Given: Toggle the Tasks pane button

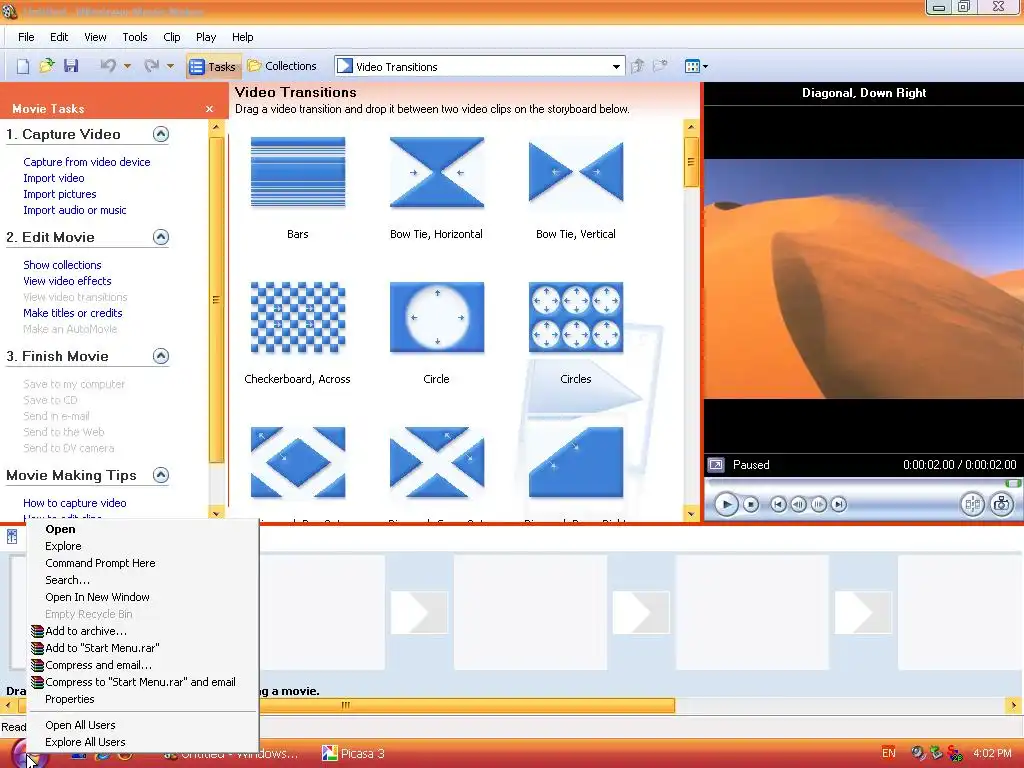Looking at the screenshot, I should (212, 67).
